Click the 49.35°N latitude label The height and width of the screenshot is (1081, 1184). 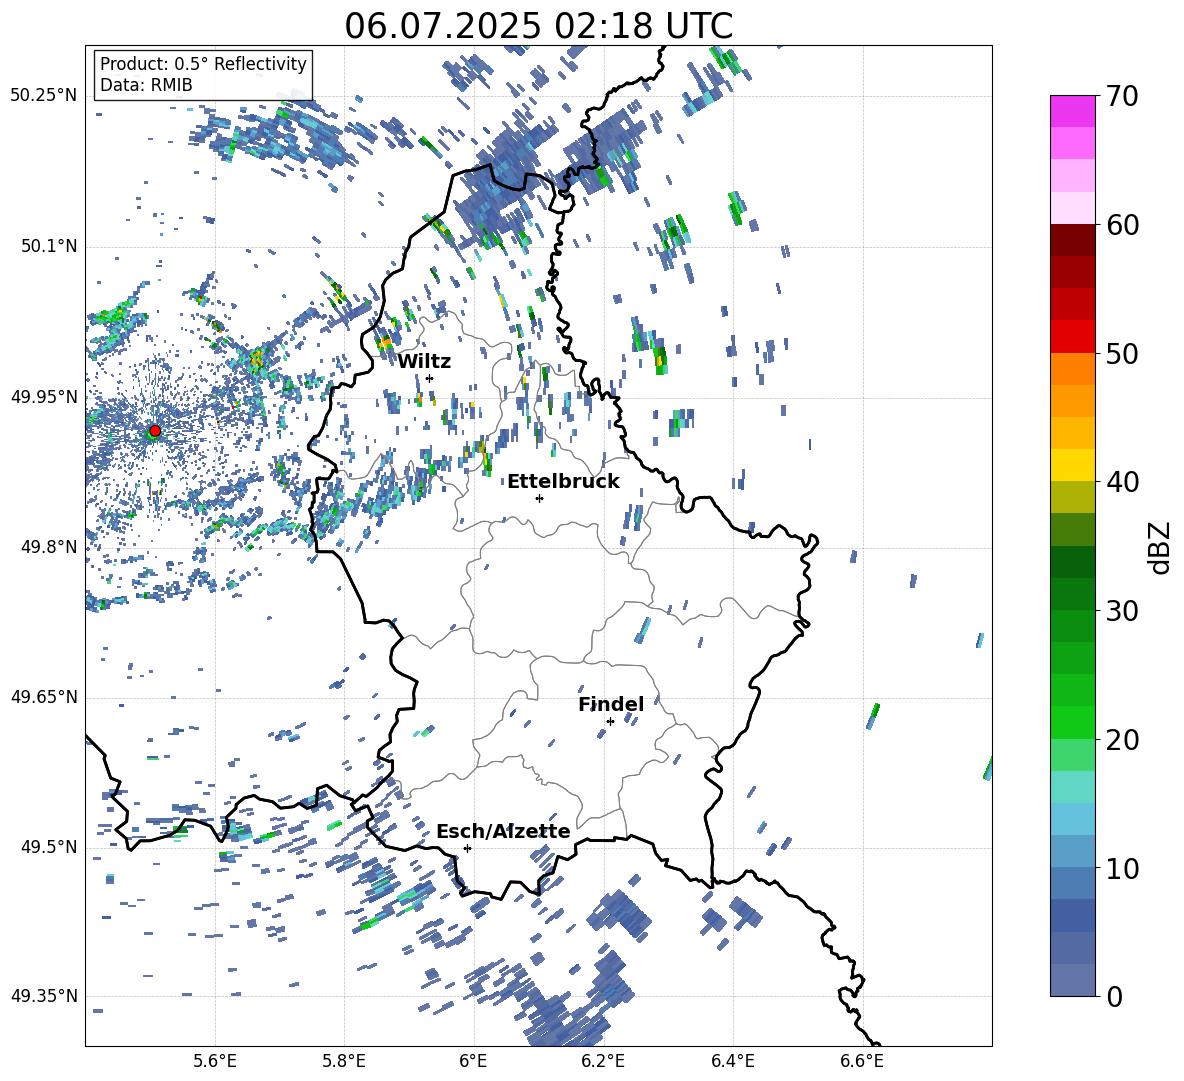44,996
